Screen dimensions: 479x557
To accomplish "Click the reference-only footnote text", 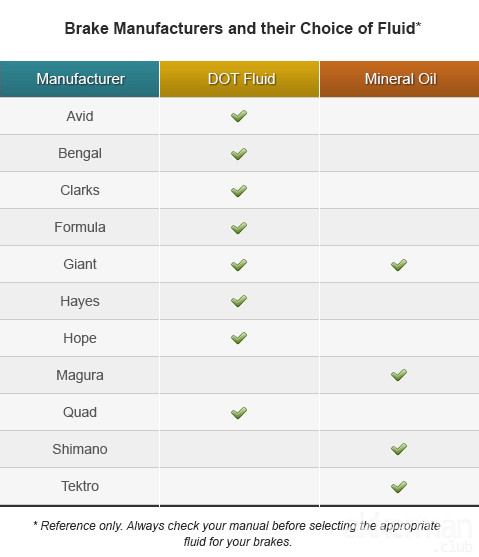I will tap(237, 534).
